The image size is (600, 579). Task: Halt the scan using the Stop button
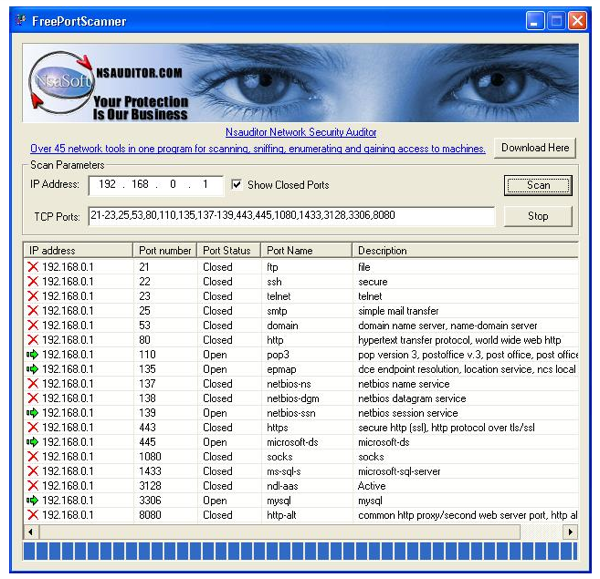[x=538, y=216]
